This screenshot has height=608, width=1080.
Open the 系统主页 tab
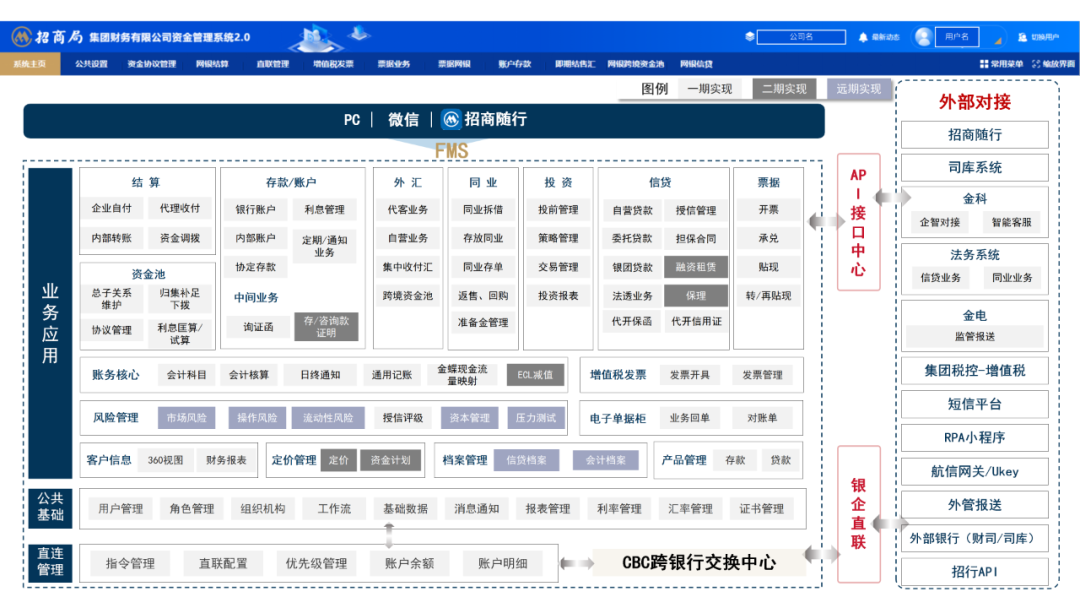click(30, 64)
